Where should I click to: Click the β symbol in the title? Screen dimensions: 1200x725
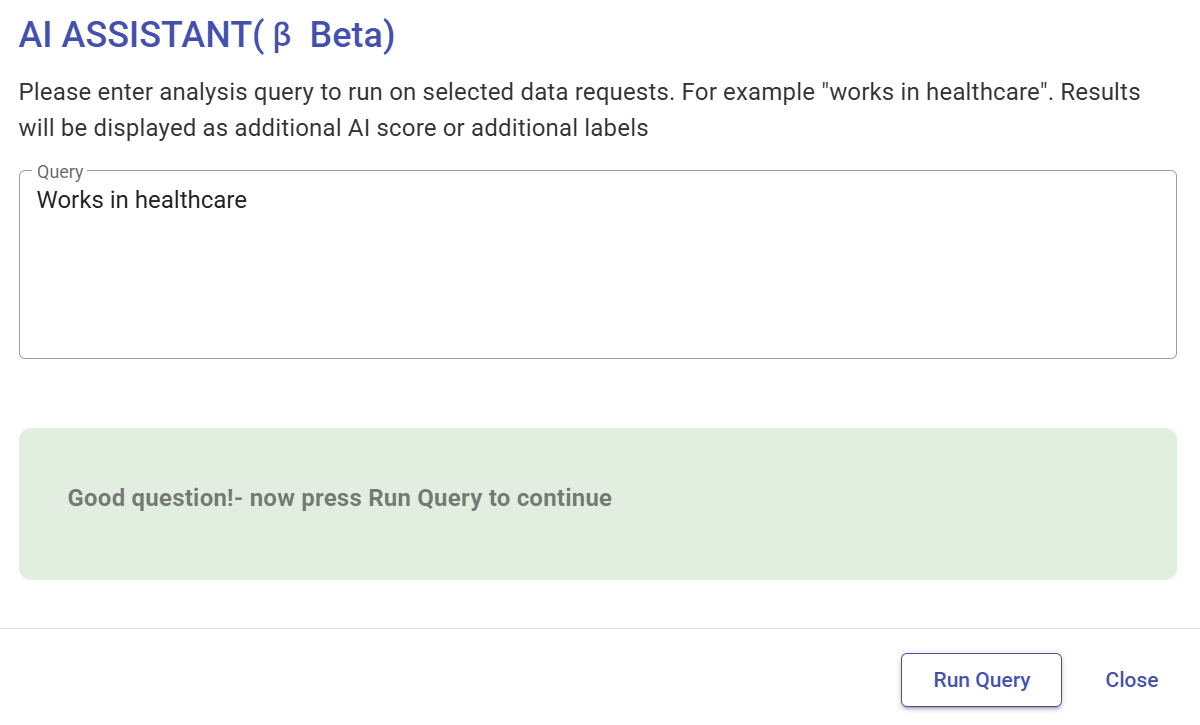pos(281,37)
